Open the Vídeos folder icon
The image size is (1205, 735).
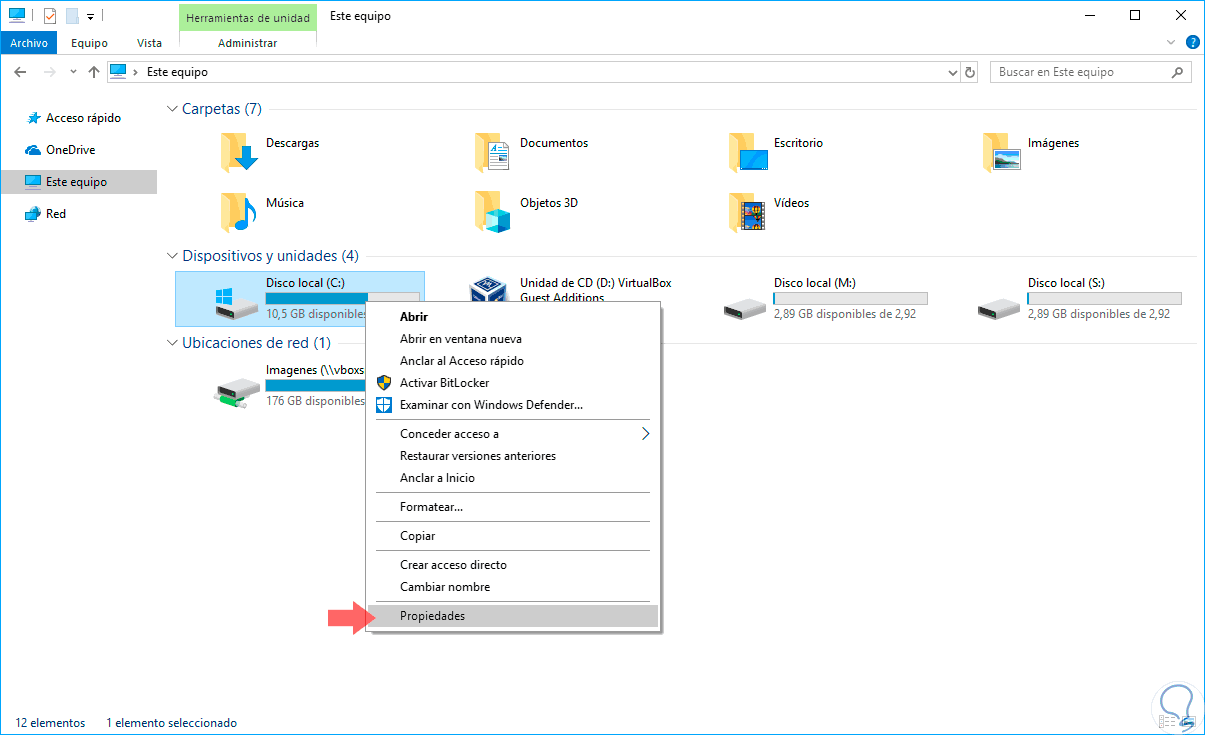tap(748, 212)
